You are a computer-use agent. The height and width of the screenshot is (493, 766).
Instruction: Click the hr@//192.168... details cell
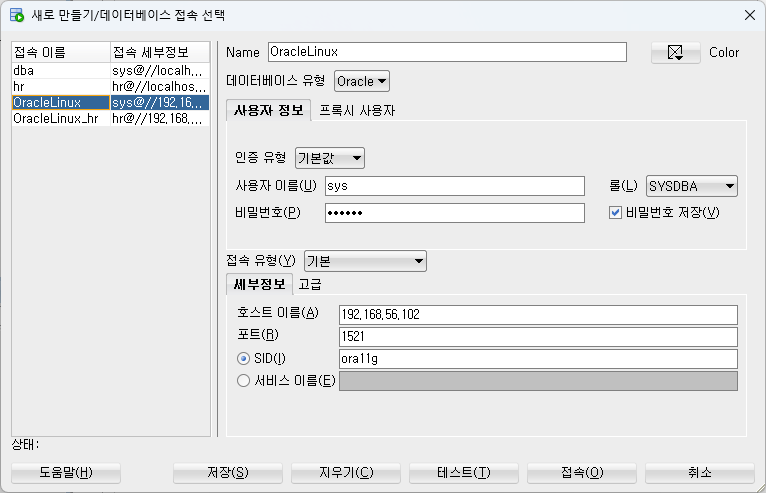click(x=160, y=119)
